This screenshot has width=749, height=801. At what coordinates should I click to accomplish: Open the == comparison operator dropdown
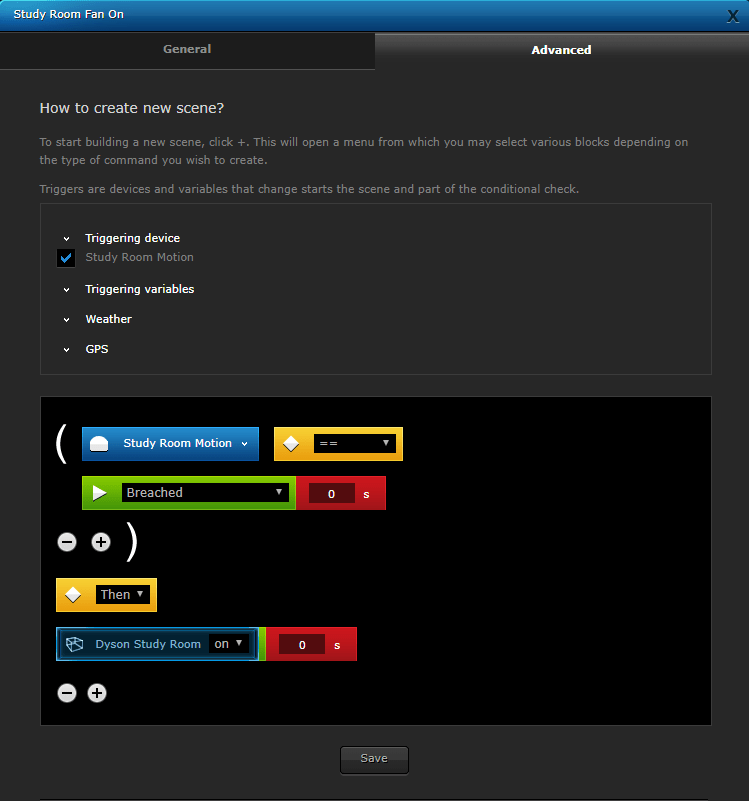[x=354, y=444]
